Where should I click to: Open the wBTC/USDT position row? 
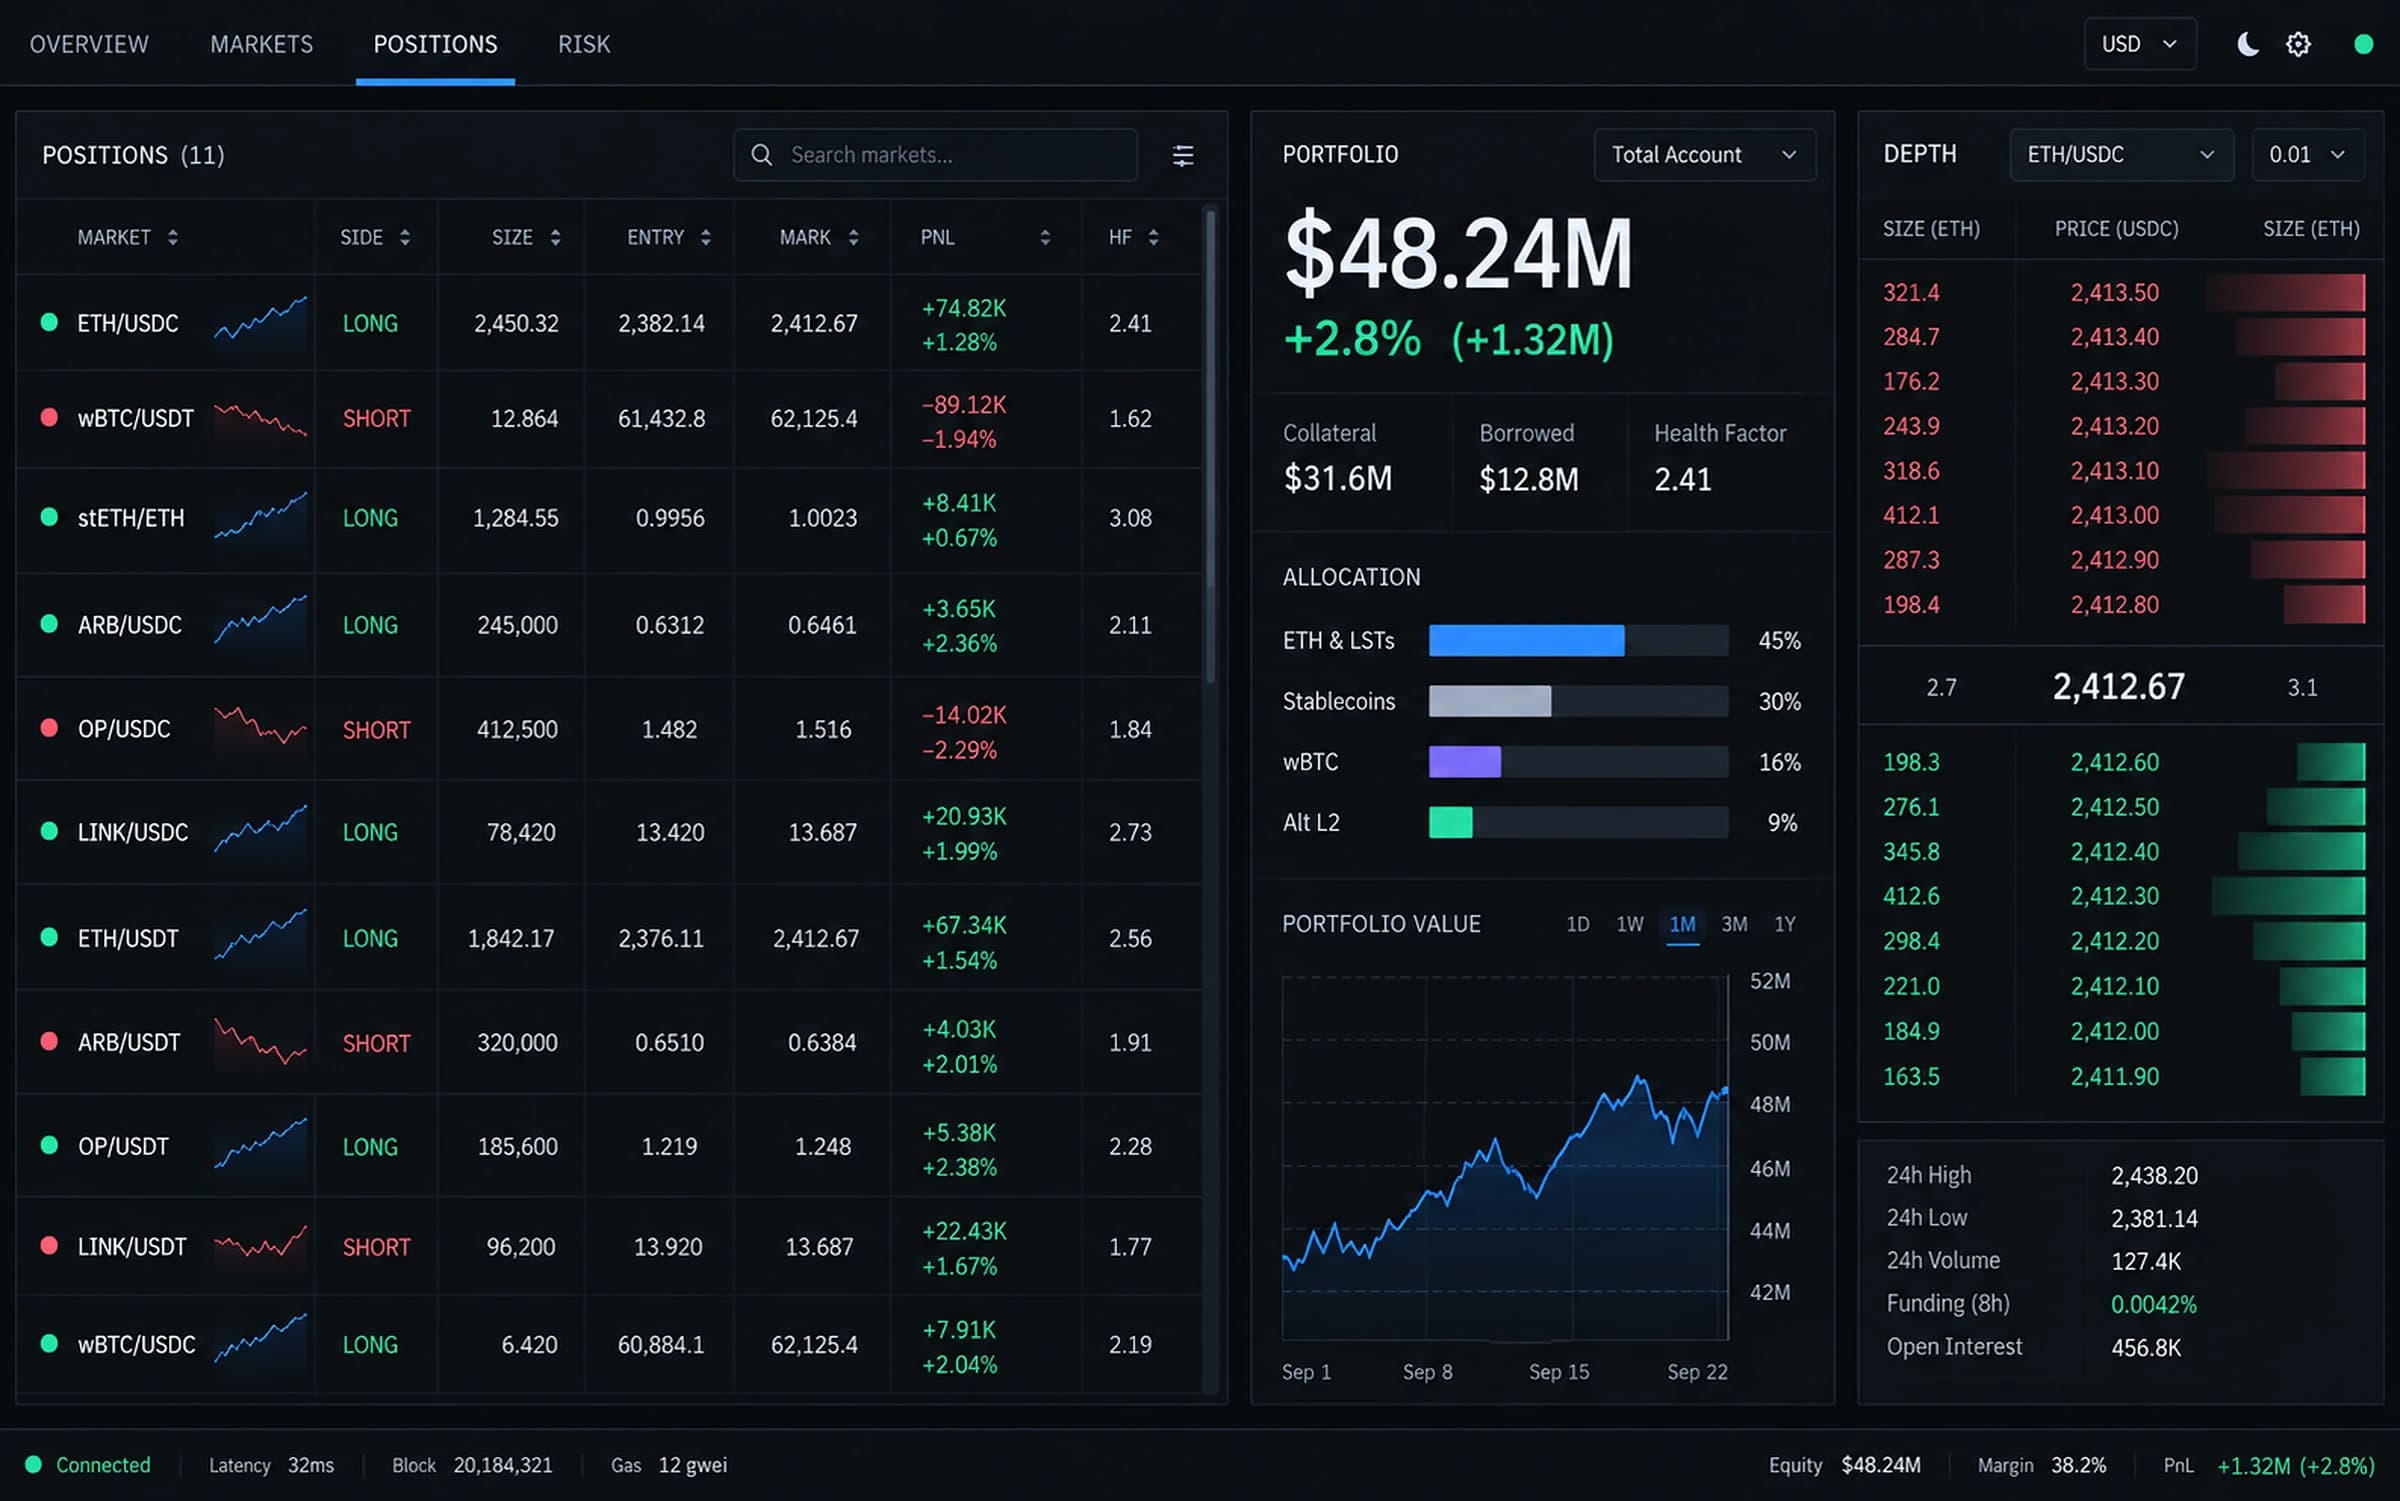(x=609, y=419)
